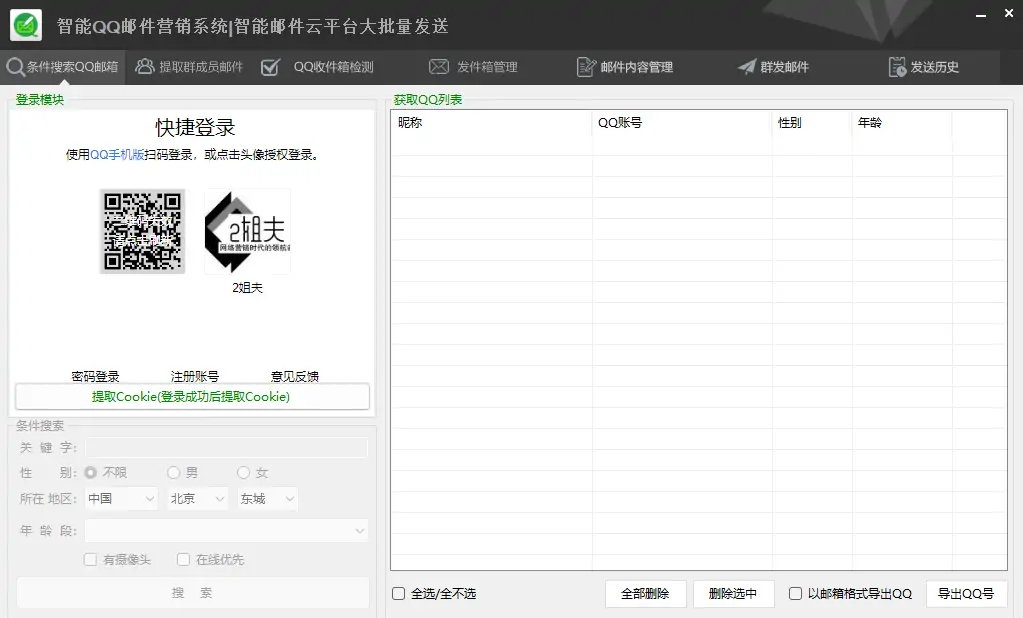Click the 昵称 column header
1023x618 pixels.
492,123
